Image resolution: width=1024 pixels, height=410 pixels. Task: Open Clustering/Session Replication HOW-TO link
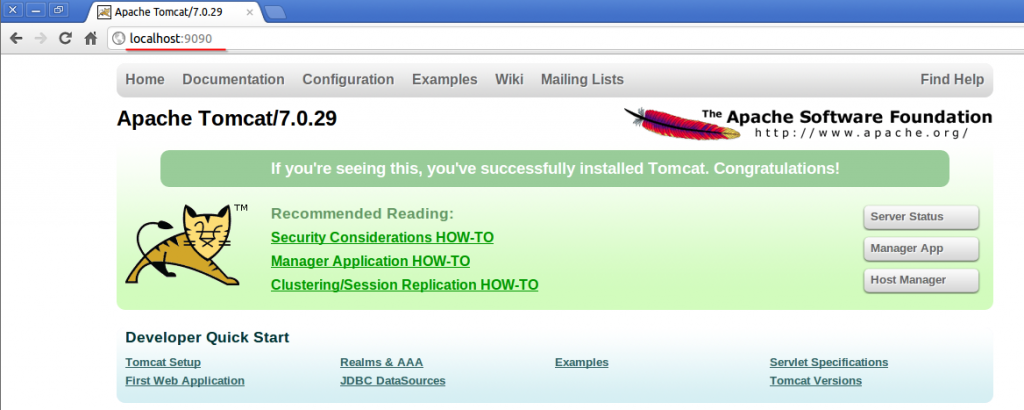coord(404,285)
